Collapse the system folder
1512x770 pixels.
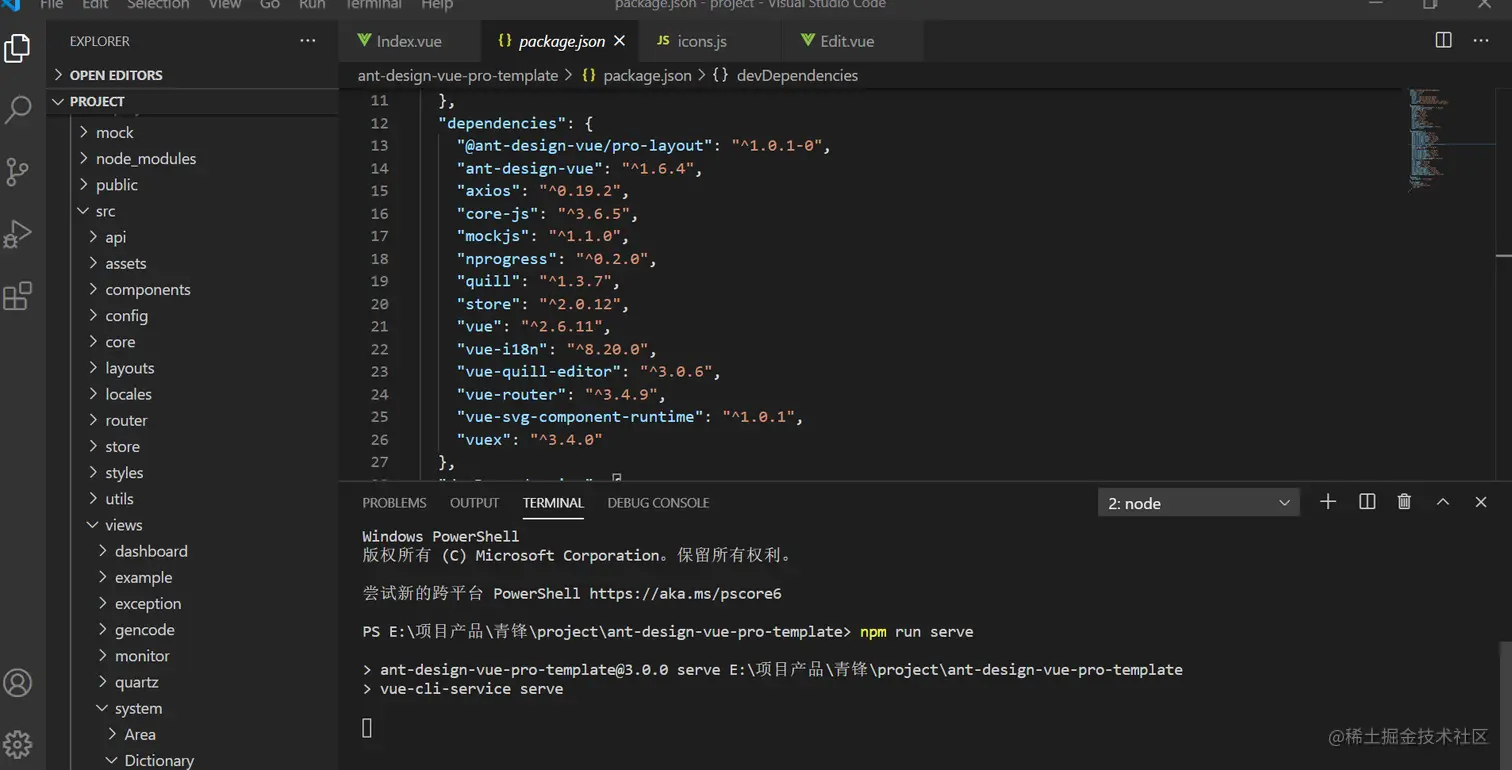coord(193,708)
